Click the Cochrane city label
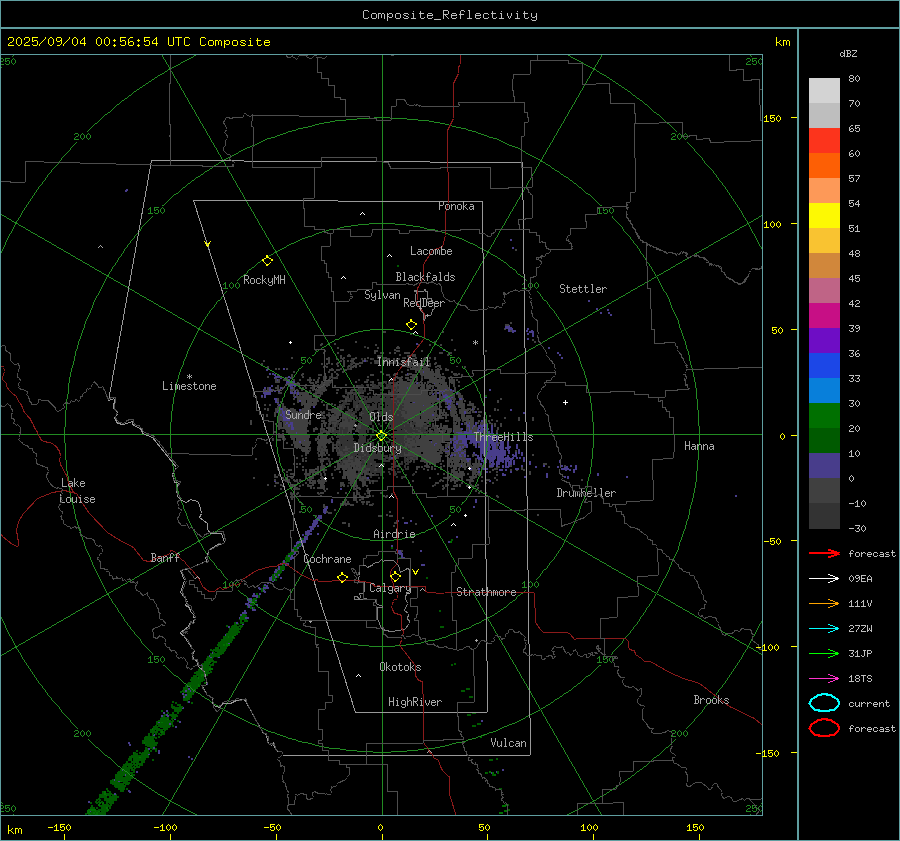Screen dimensions: 900x841 coord(327,559)
